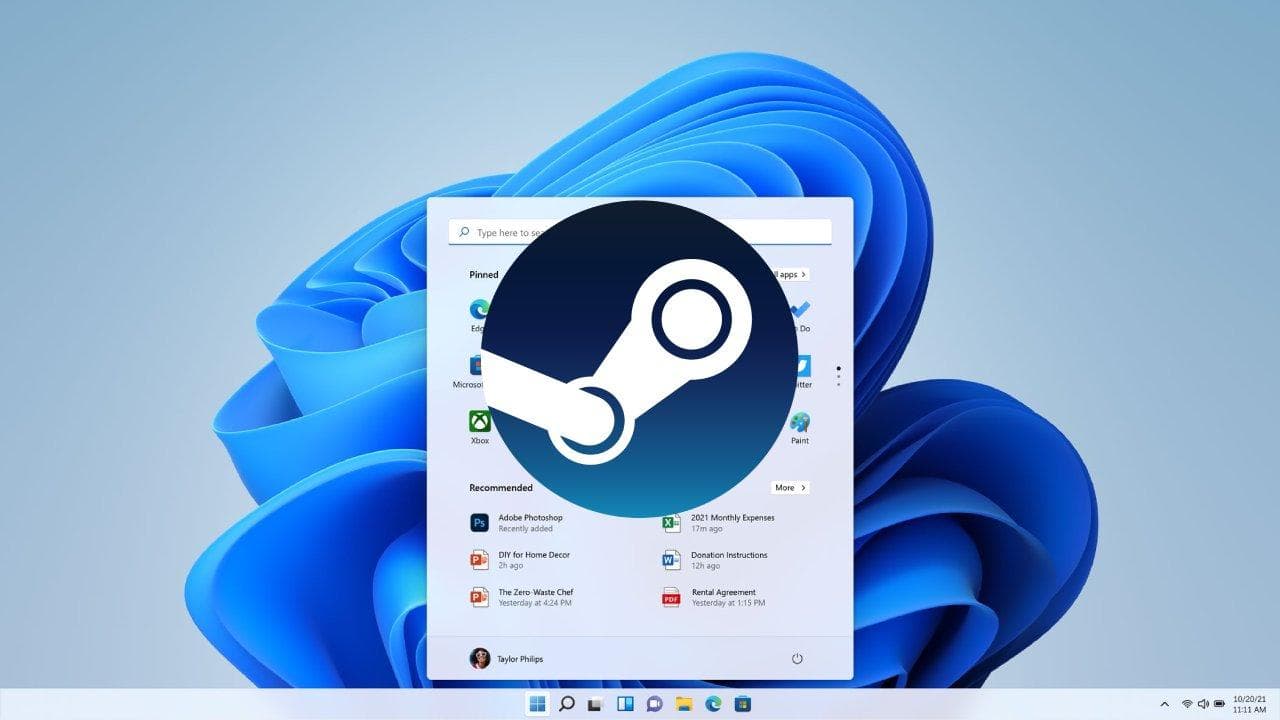Expand Recommended with the More button
This screenshot has height=720, width=1280.
click(x=790, y=488)
